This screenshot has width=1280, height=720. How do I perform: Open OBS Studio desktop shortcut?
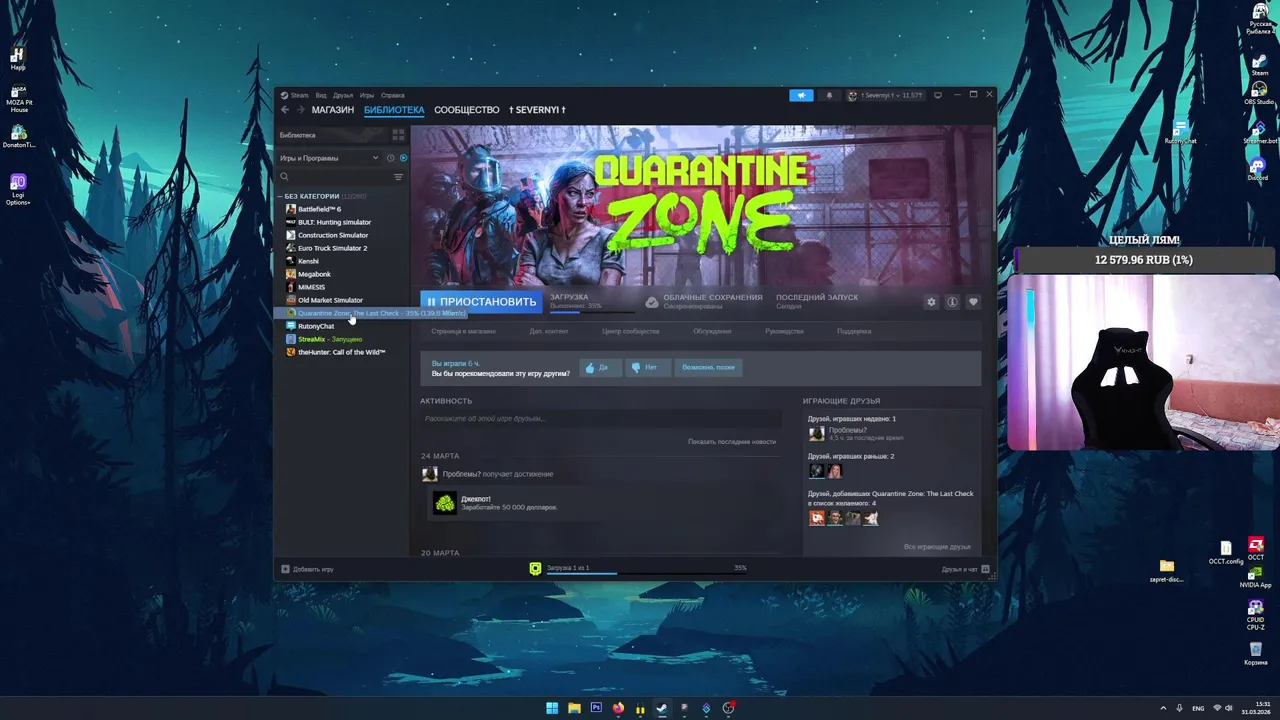point(1258,92)
